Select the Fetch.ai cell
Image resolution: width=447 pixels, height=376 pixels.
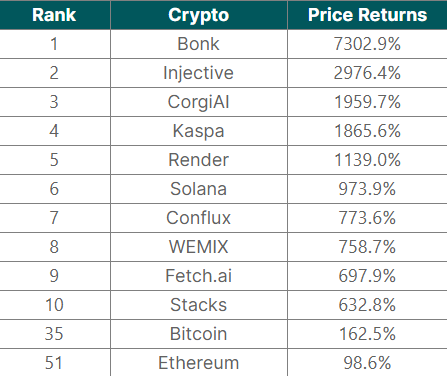pos(199,276)
